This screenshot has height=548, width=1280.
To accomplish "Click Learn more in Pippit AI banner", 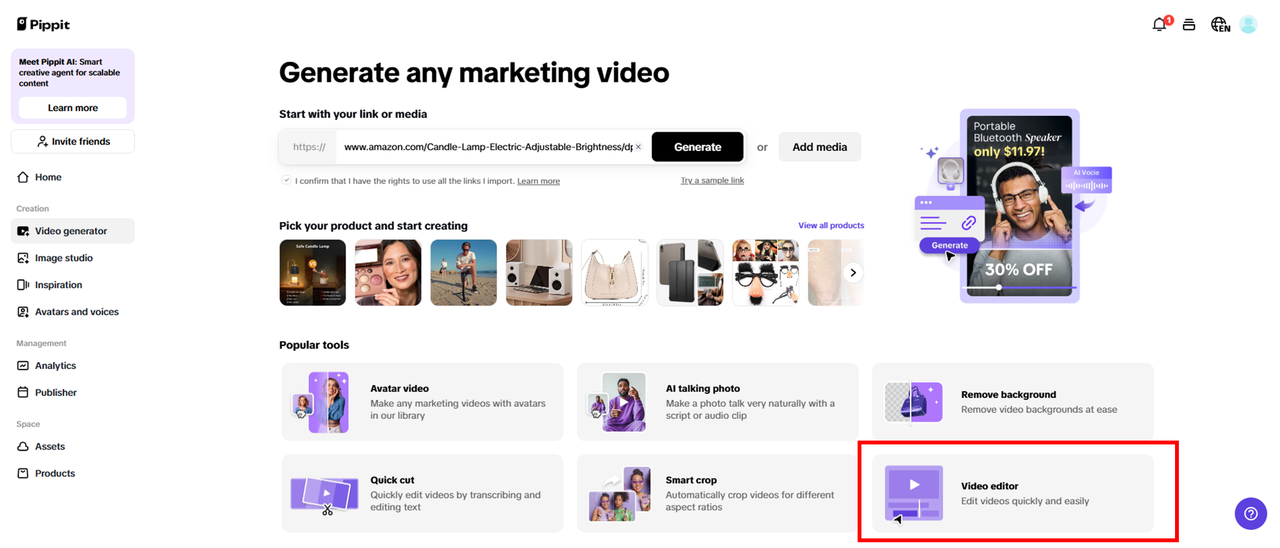I will point(73,108).
